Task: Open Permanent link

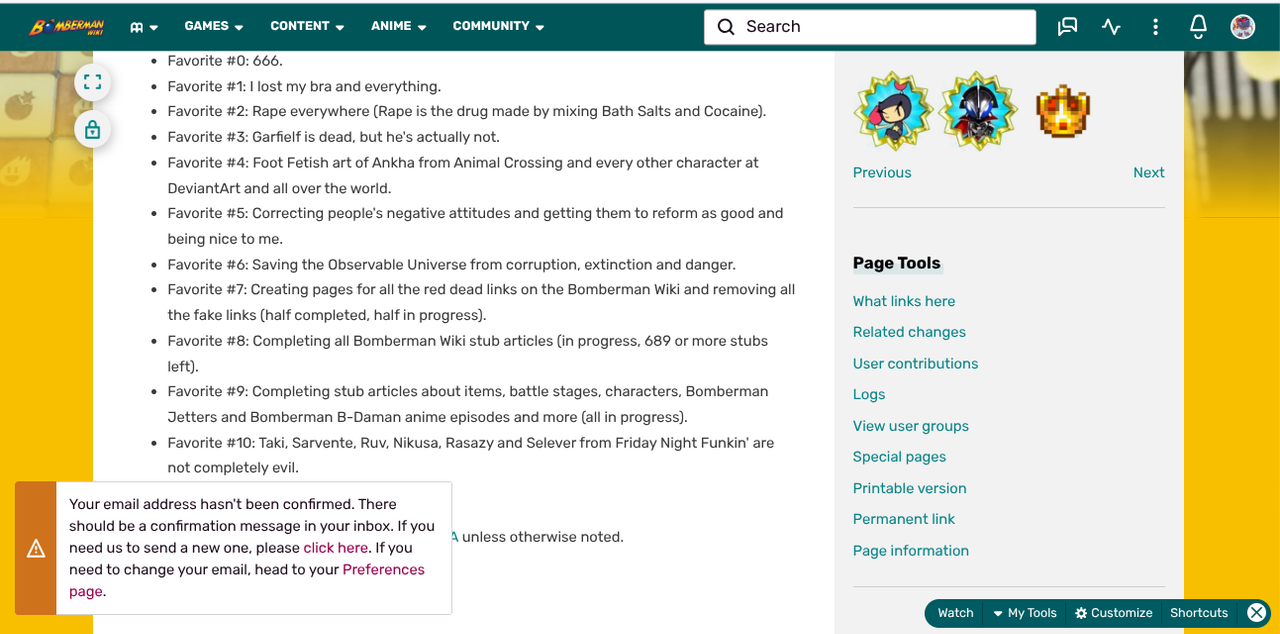Action: click(904, 519)
